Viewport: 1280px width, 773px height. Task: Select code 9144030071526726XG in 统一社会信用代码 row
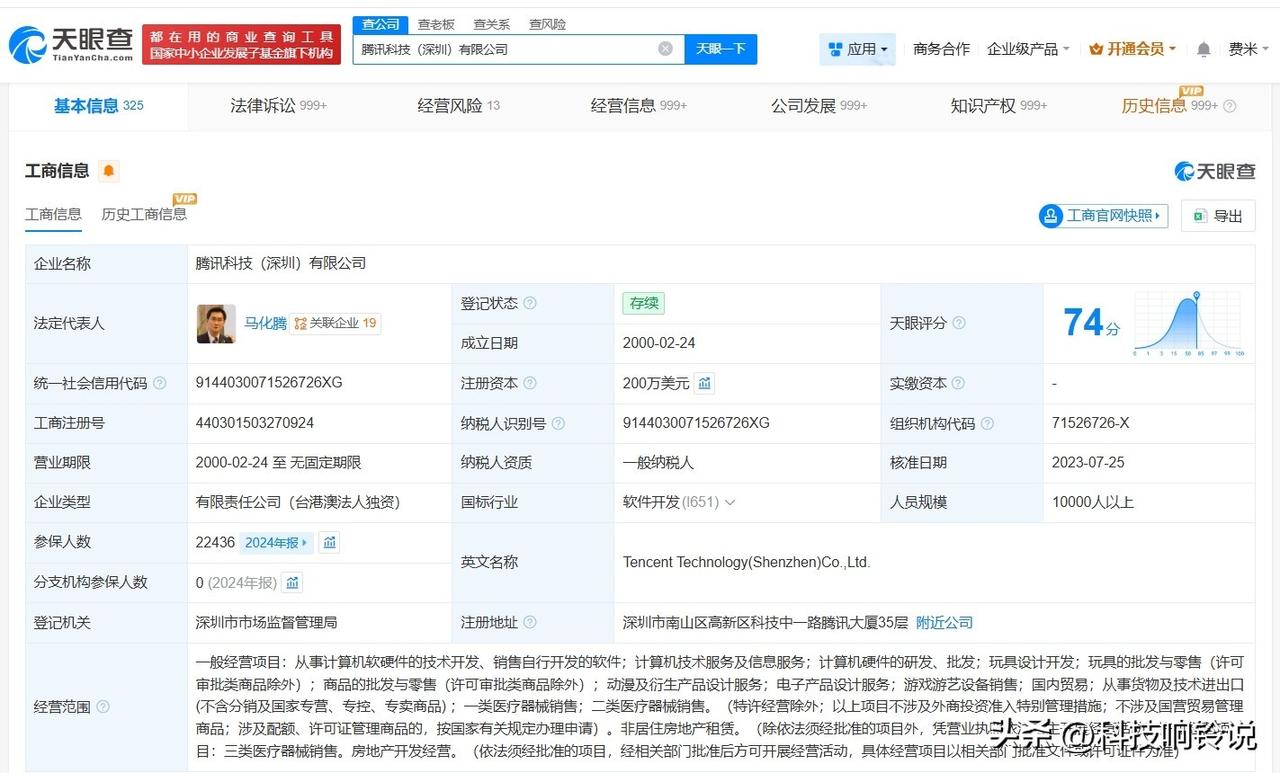pos(269,383)
